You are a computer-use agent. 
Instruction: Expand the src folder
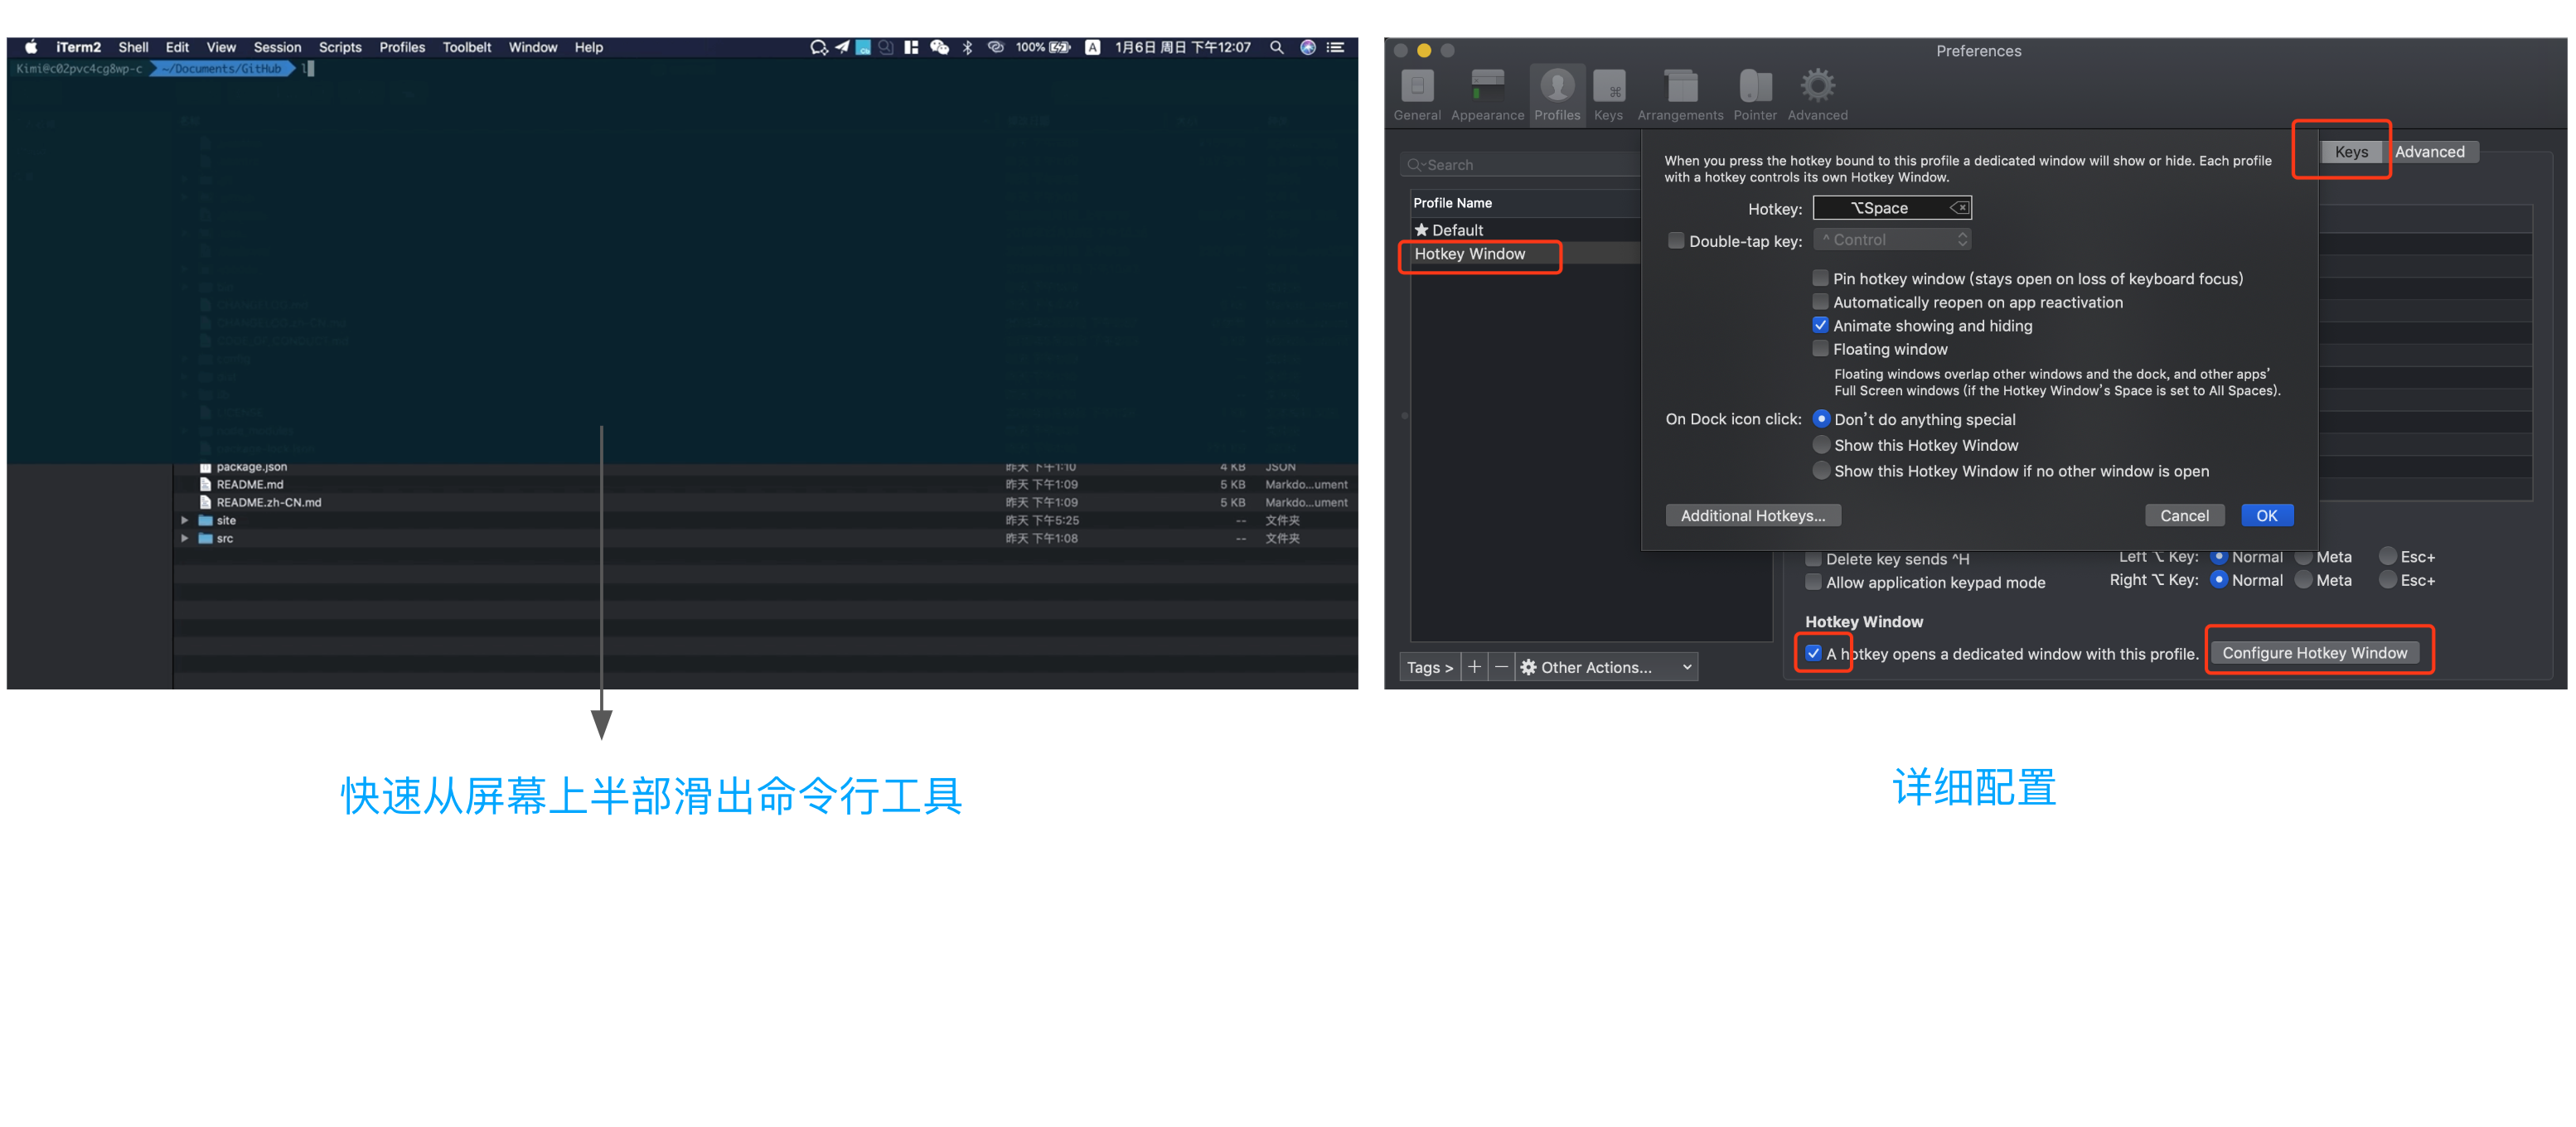coord(184,538)
